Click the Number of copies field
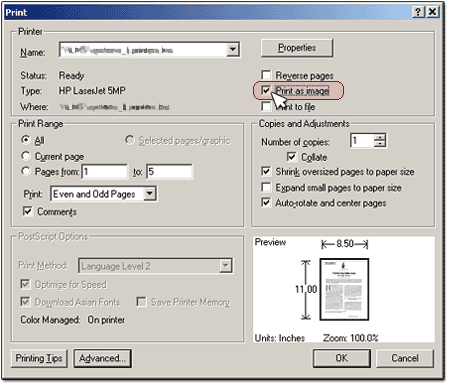 (x=362, y=140)
